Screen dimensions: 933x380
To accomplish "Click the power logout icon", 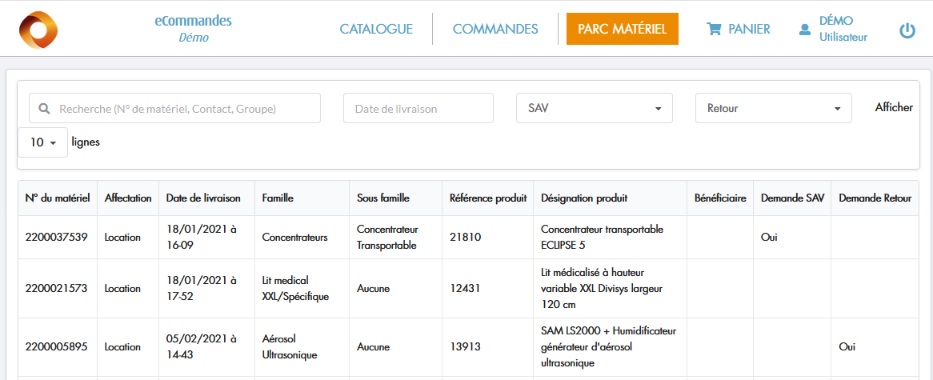I will [x=907, y=30].
